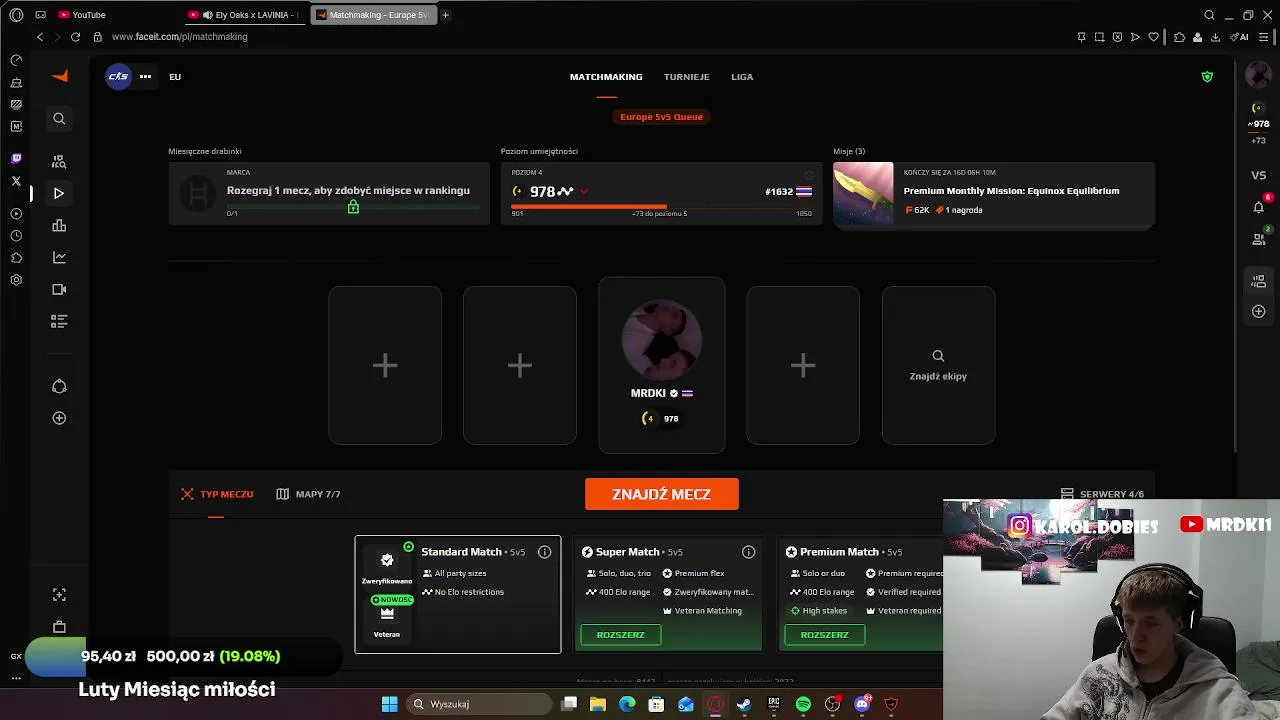Image resolution: width=1280 pixels, height=720 pixels.
Task: Toggle Zweryfikowano verified matching option
Action: tap(387, 567)
